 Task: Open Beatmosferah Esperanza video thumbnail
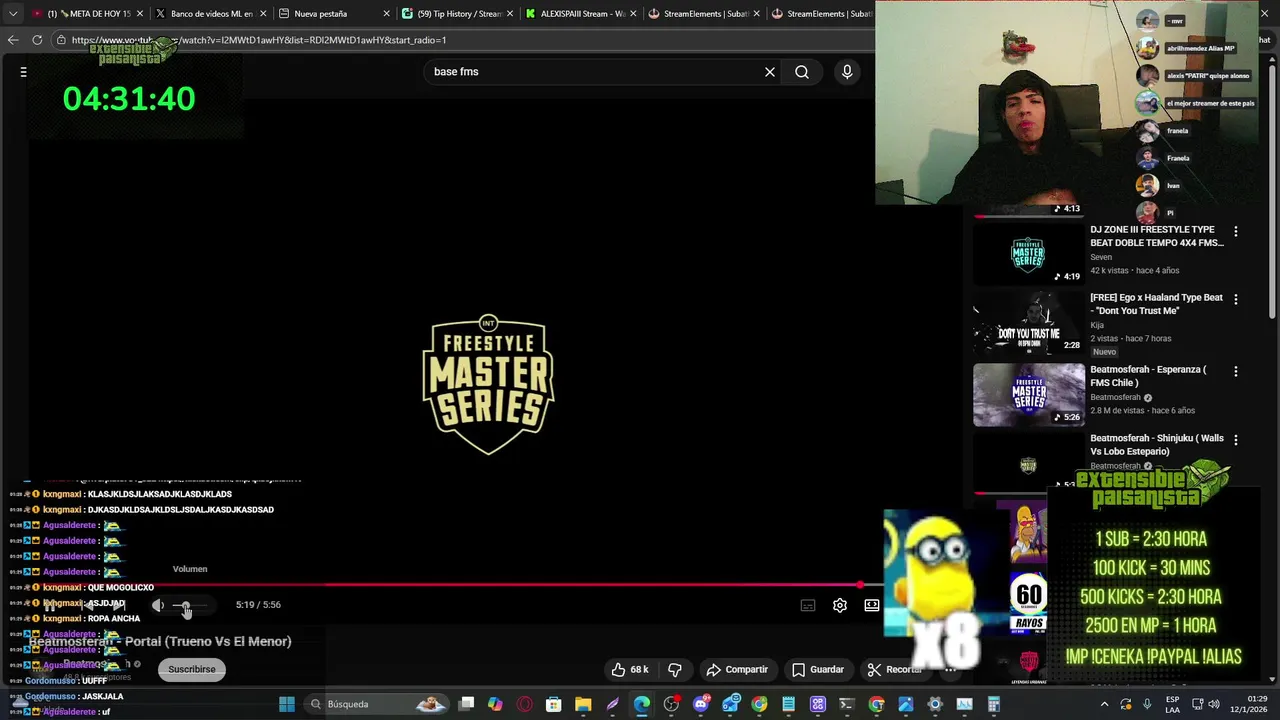coord(1029,395)
